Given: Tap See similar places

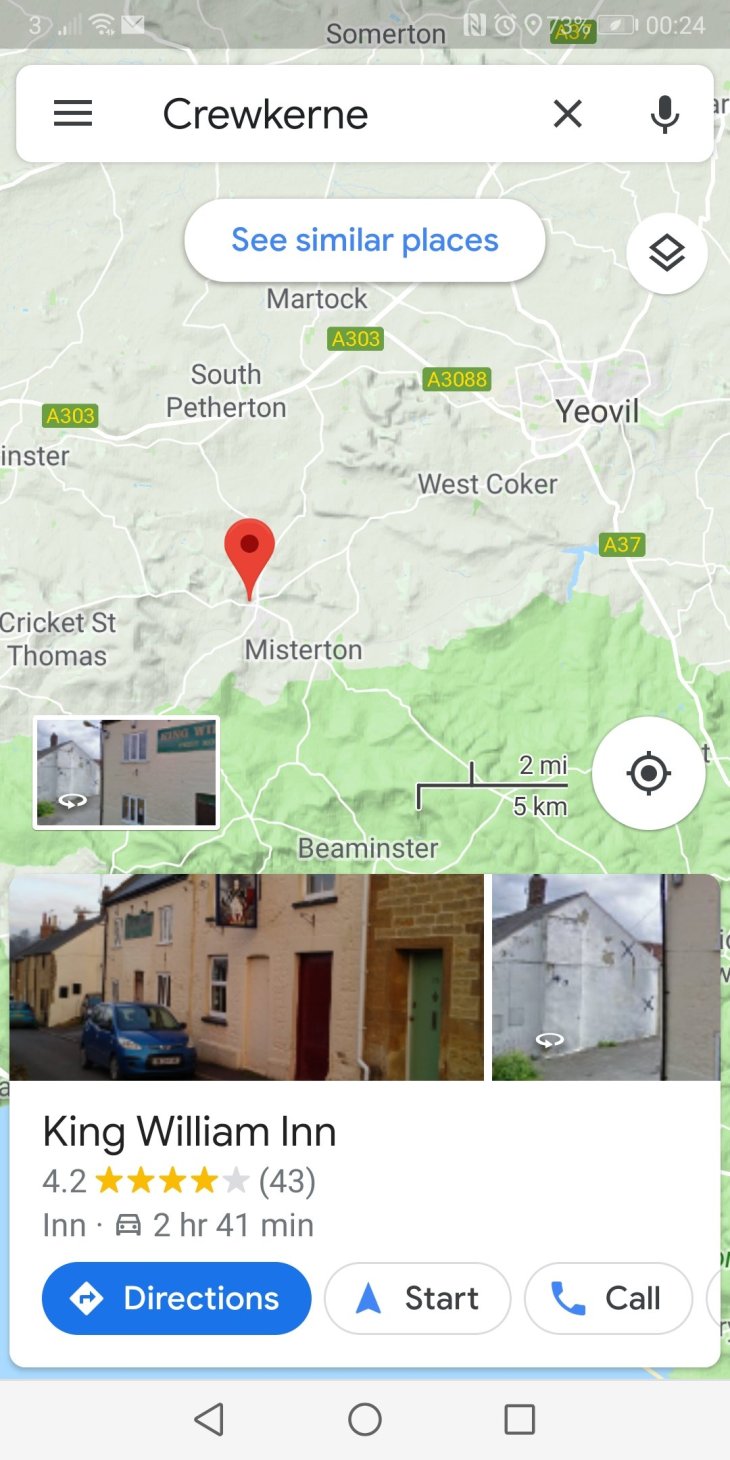Looking at the screenshot, I should coord(365,240).
